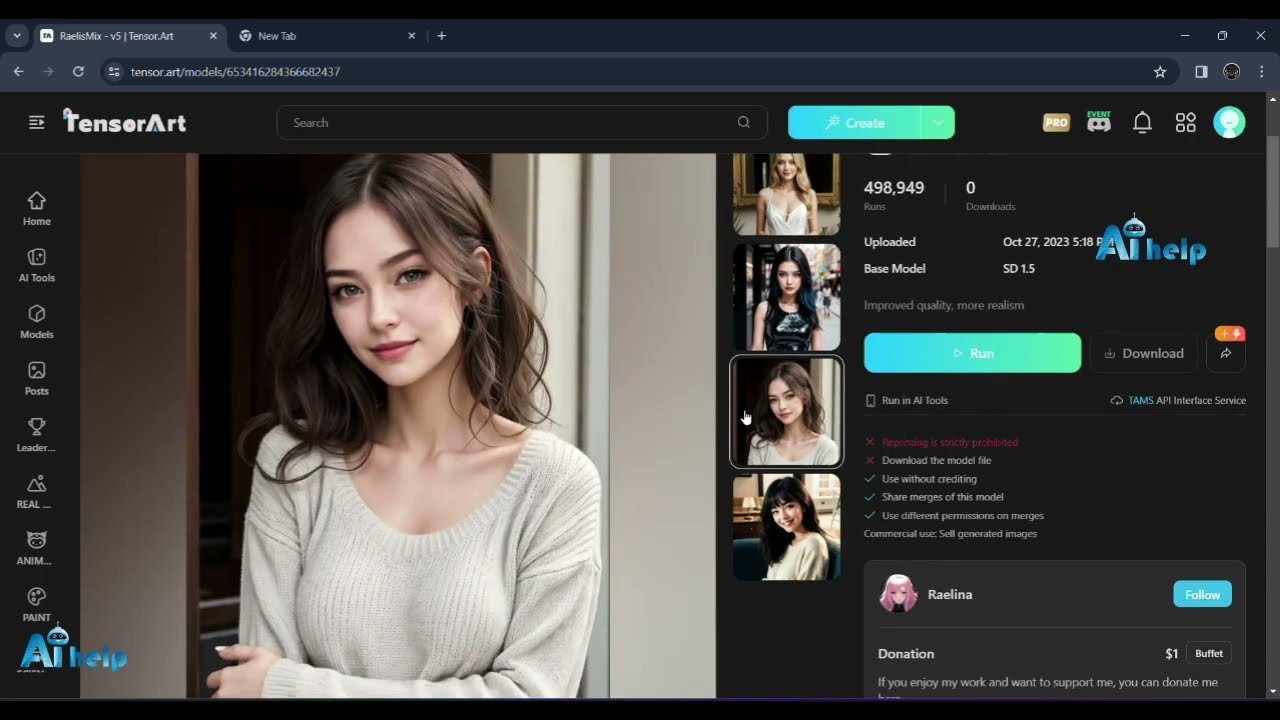Screen dimensions: 1280x720
Task: Open Run in AI Tools link
Action: 907,400
